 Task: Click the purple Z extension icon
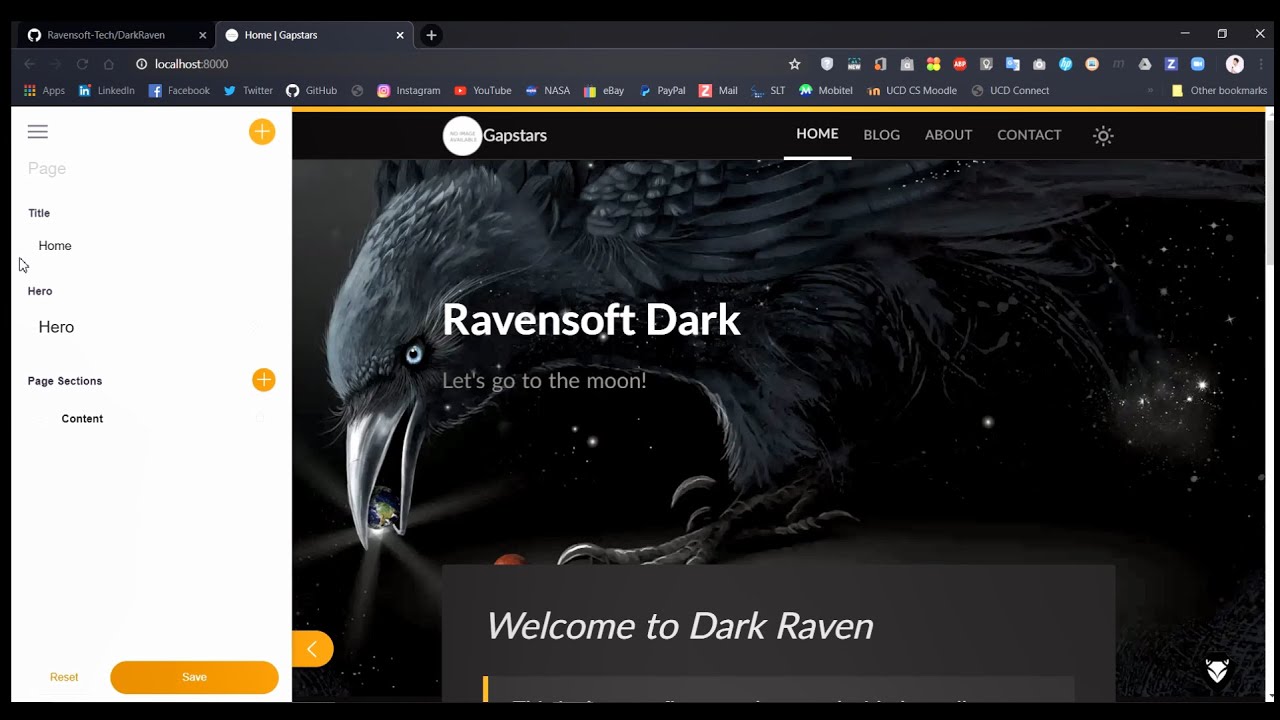click(1171, 64)
